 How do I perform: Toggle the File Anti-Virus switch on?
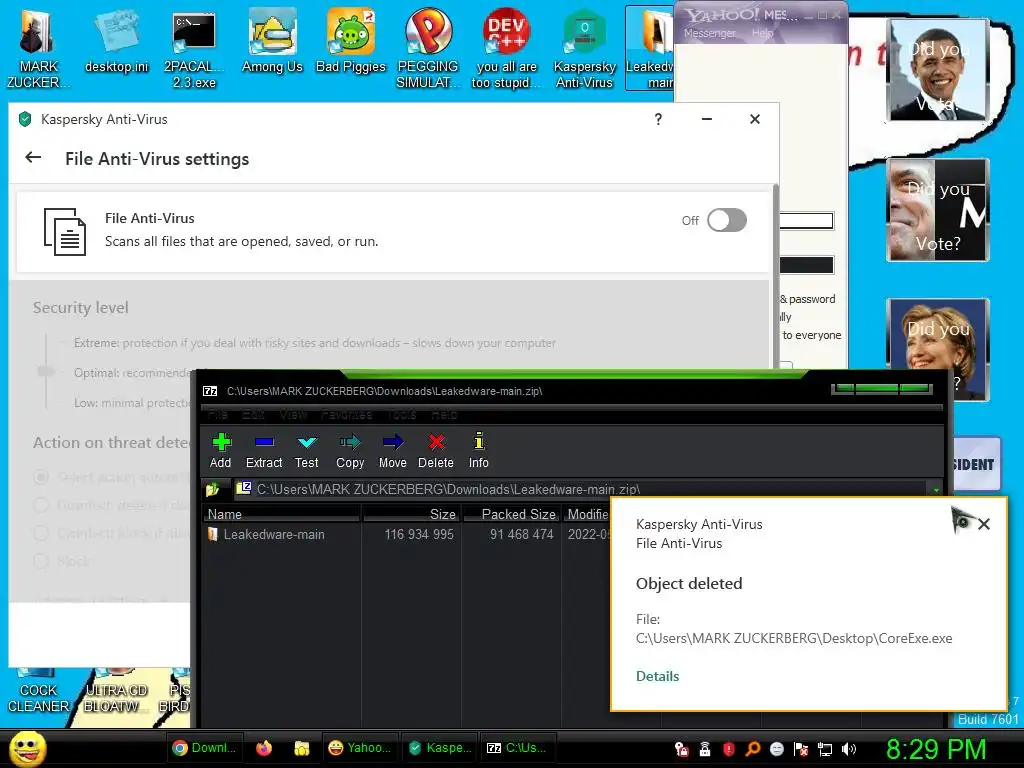(727, 220)
